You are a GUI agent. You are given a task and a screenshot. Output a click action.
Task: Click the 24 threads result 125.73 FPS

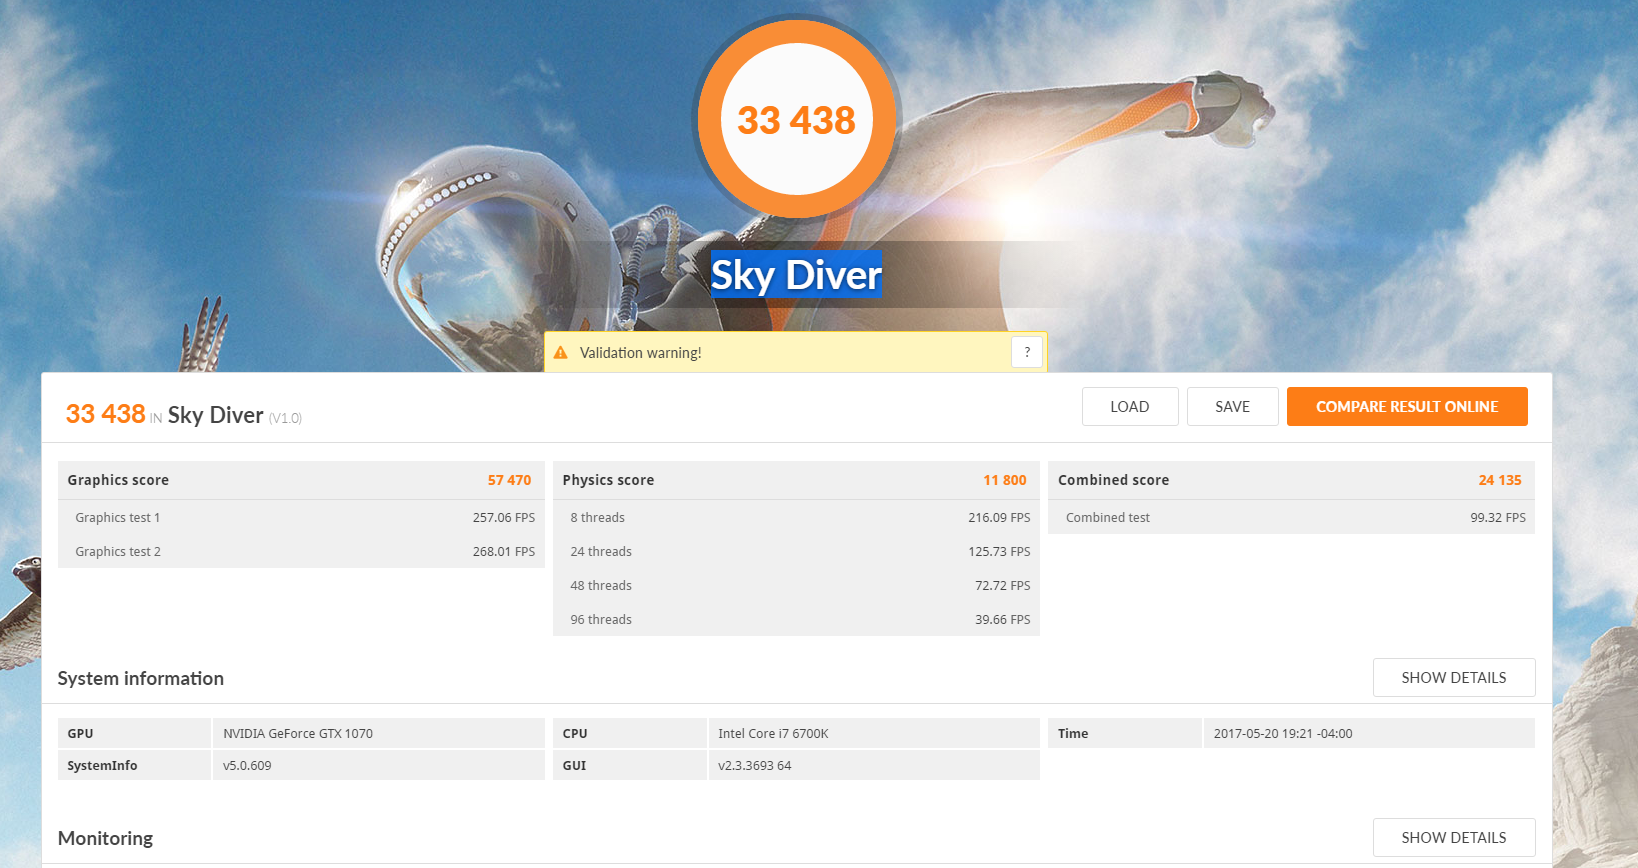(x=999, y=552)
